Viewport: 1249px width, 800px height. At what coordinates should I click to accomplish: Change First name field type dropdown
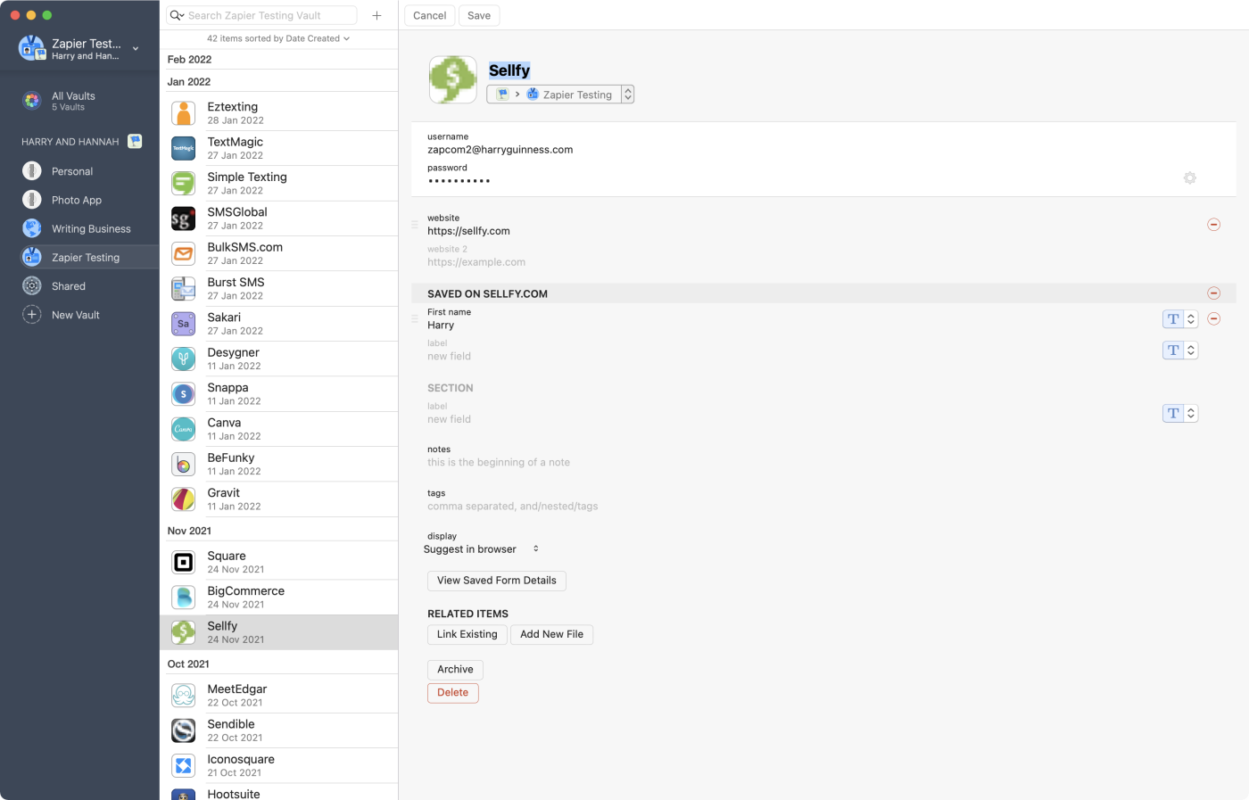point(1180,319)
